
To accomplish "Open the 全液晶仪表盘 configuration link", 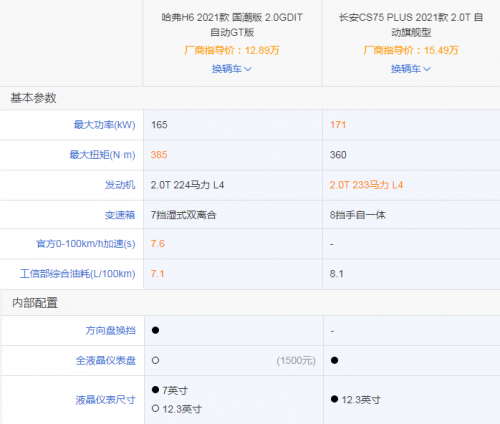I will 106,360.
